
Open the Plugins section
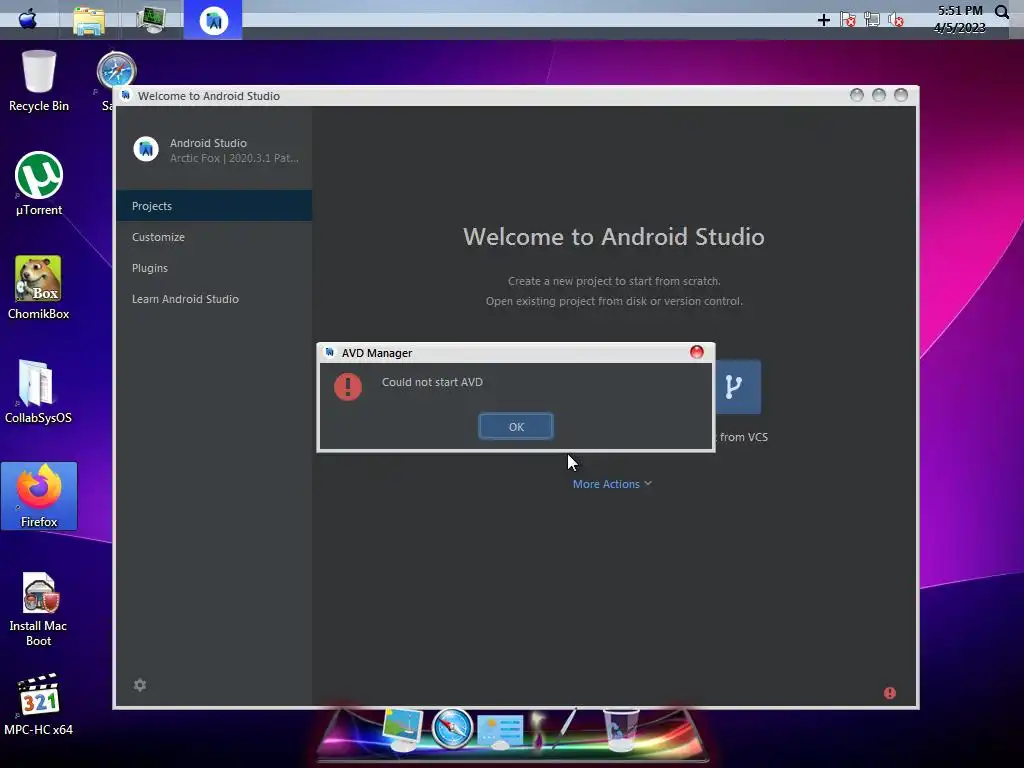[x=214, y=268]
